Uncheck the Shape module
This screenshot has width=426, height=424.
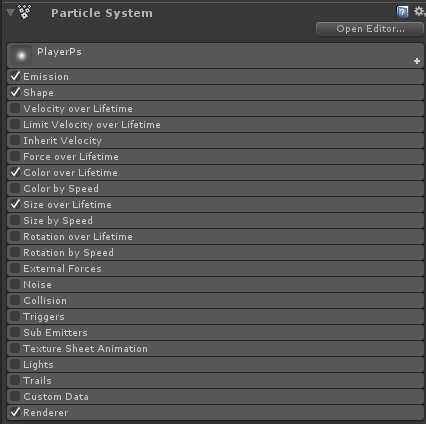[x=15, y=92]
